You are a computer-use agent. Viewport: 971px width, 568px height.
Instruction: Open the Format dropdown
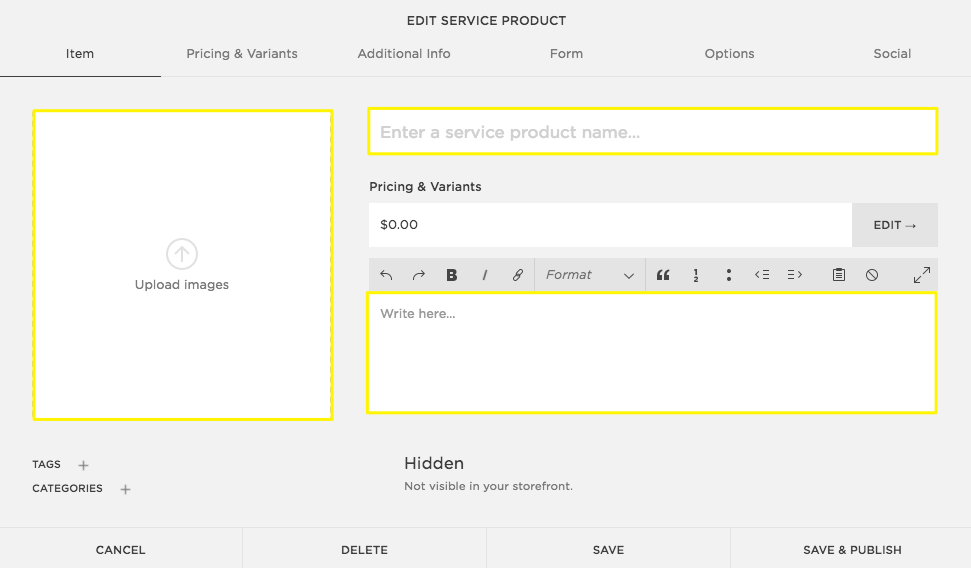tap(590, 275)
